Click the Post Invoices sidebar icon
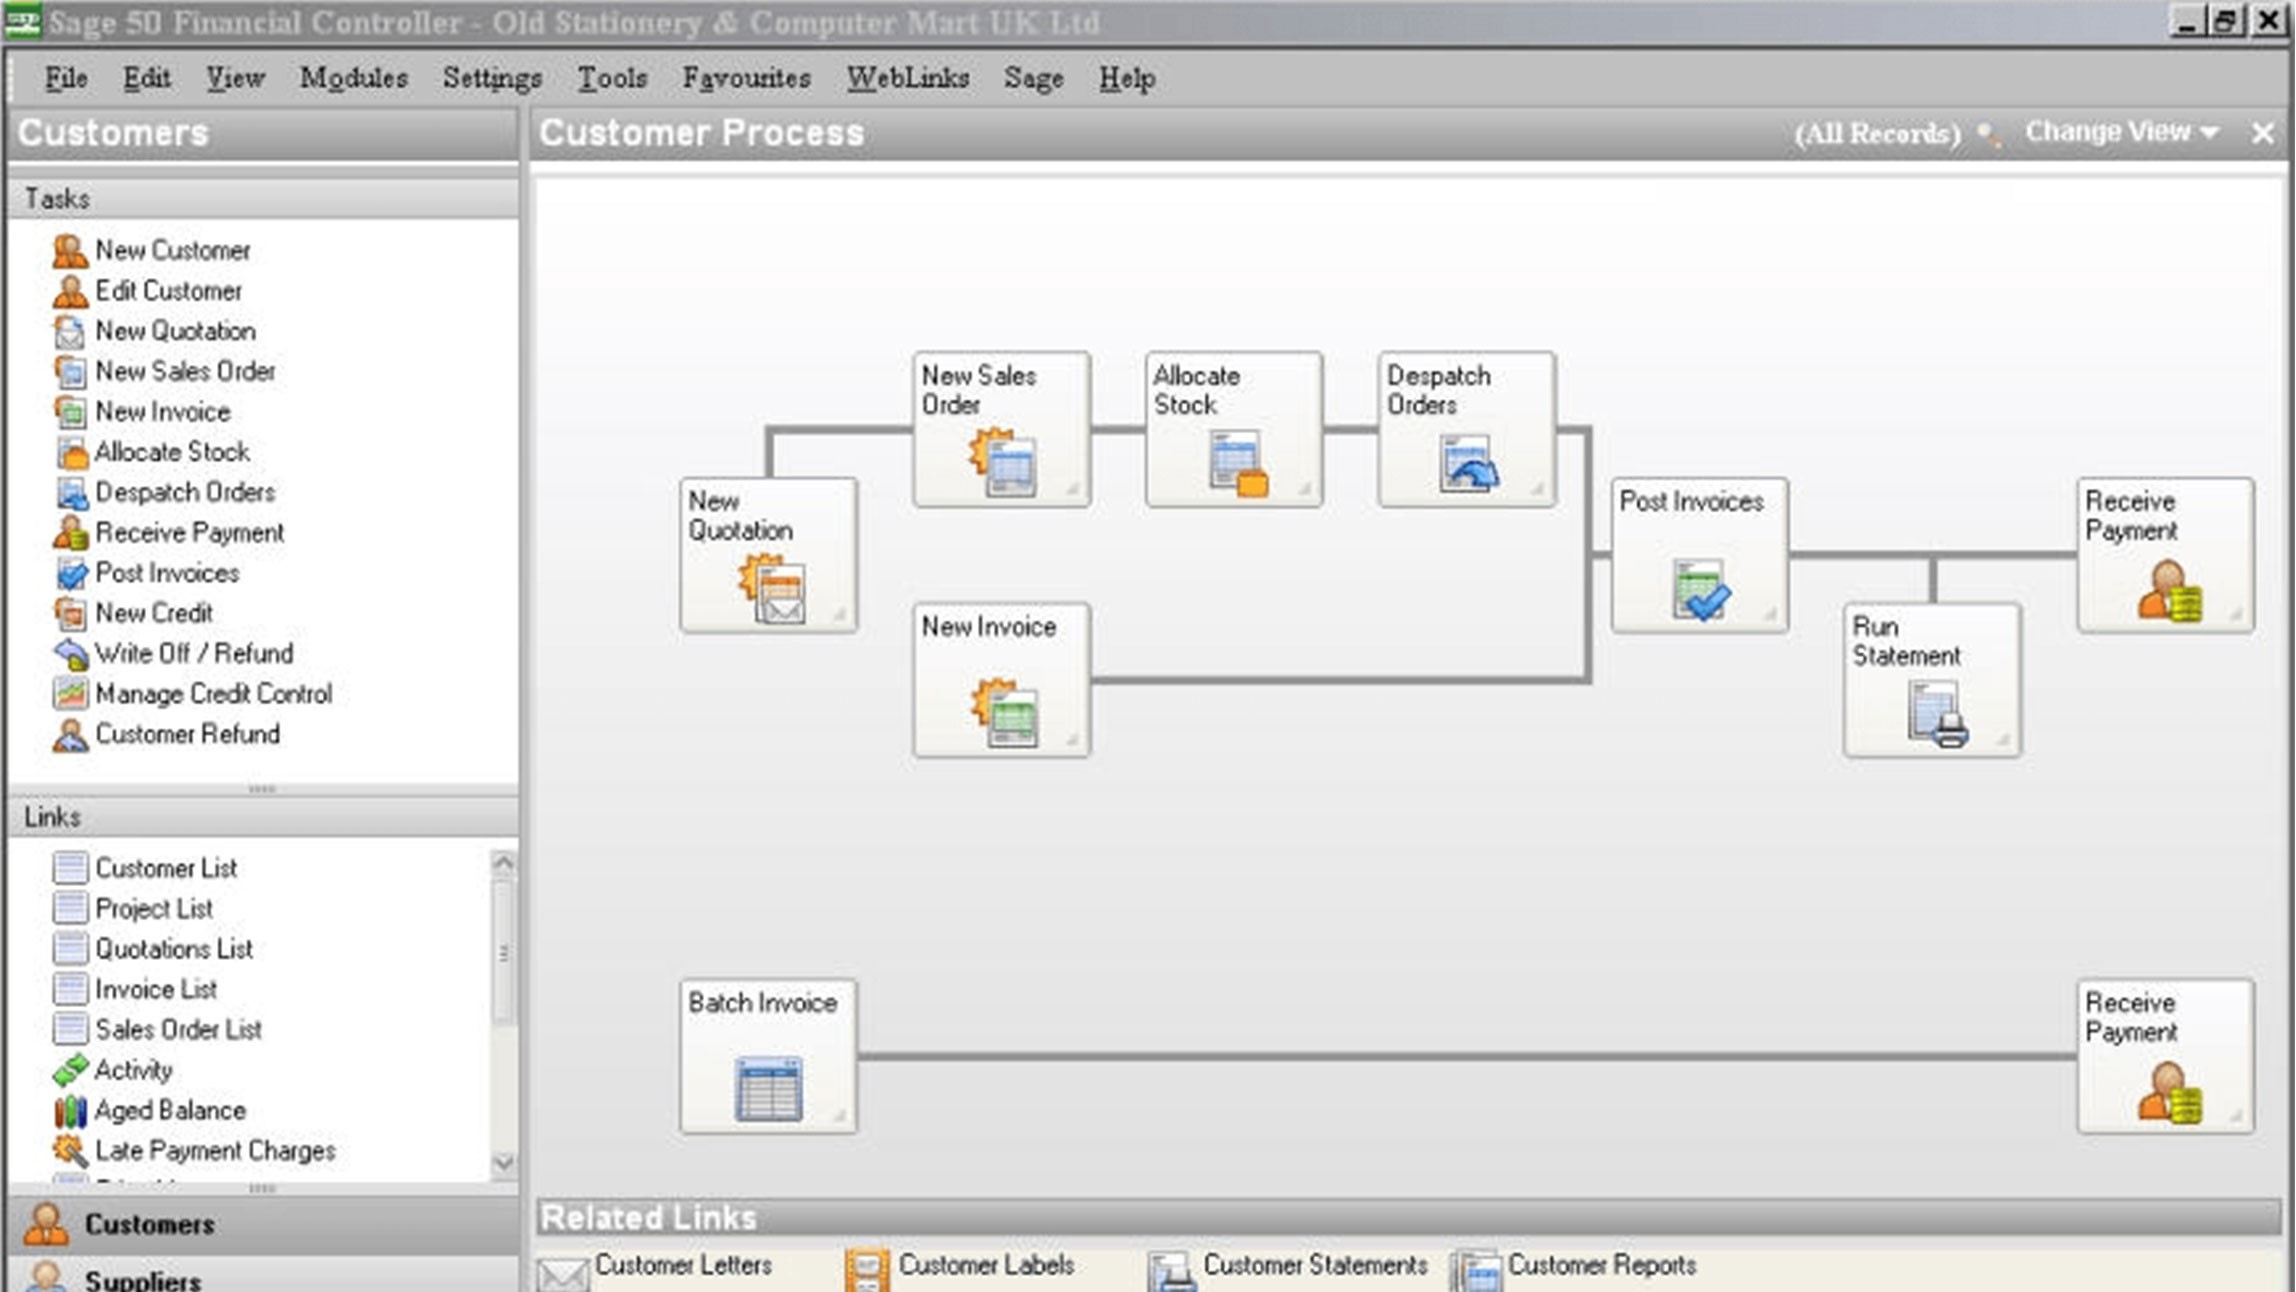 tap(70, 573)
